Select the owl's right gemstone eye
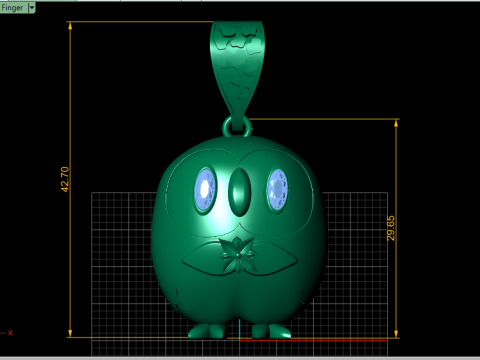Viewport: 480px width, 360px height. 277,190
